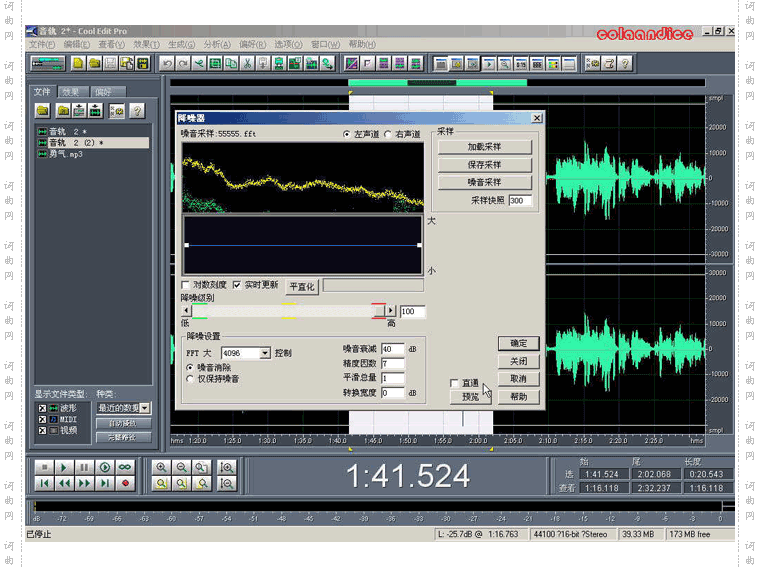Screen dimensions: 760x567
Task: Switch to multitrack view via toolbar toggle
Action: point(48,63)
